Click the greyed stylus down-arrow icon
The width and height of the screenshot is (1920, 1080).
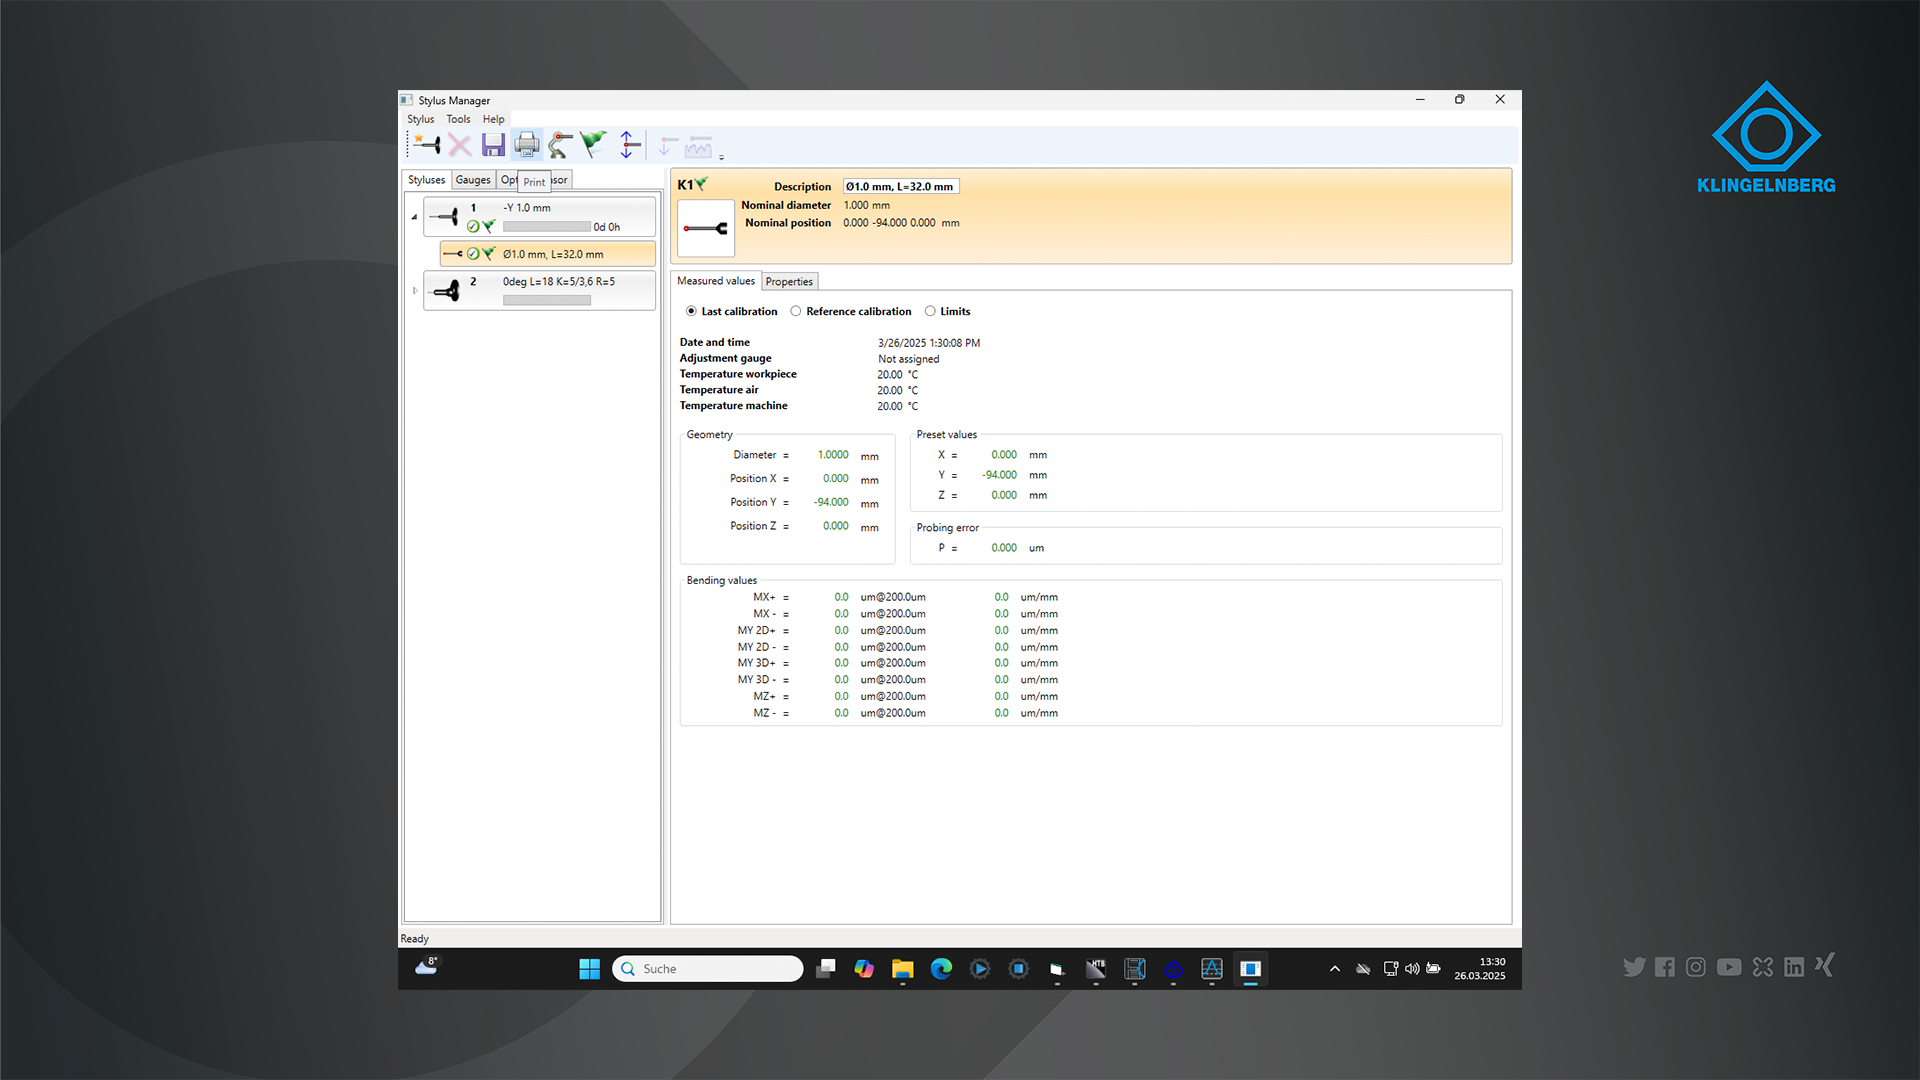click(668, 146)
